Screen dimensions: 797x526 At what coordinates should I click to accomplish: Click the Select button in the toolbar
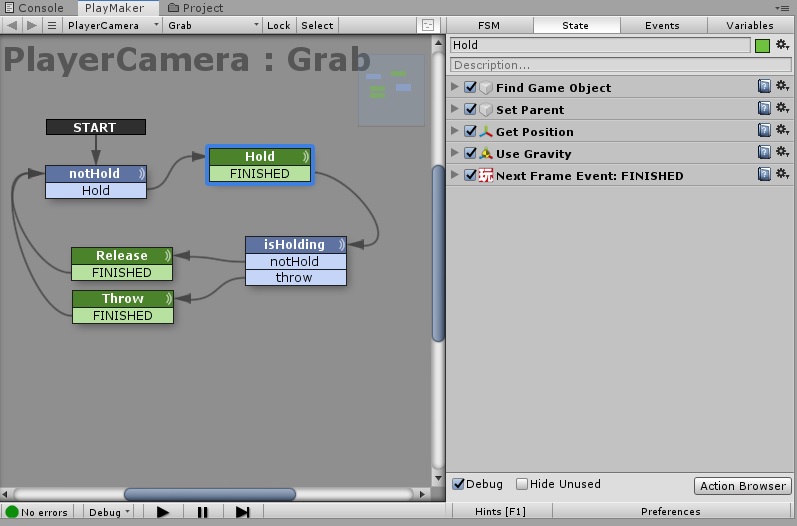coord(317,25)
